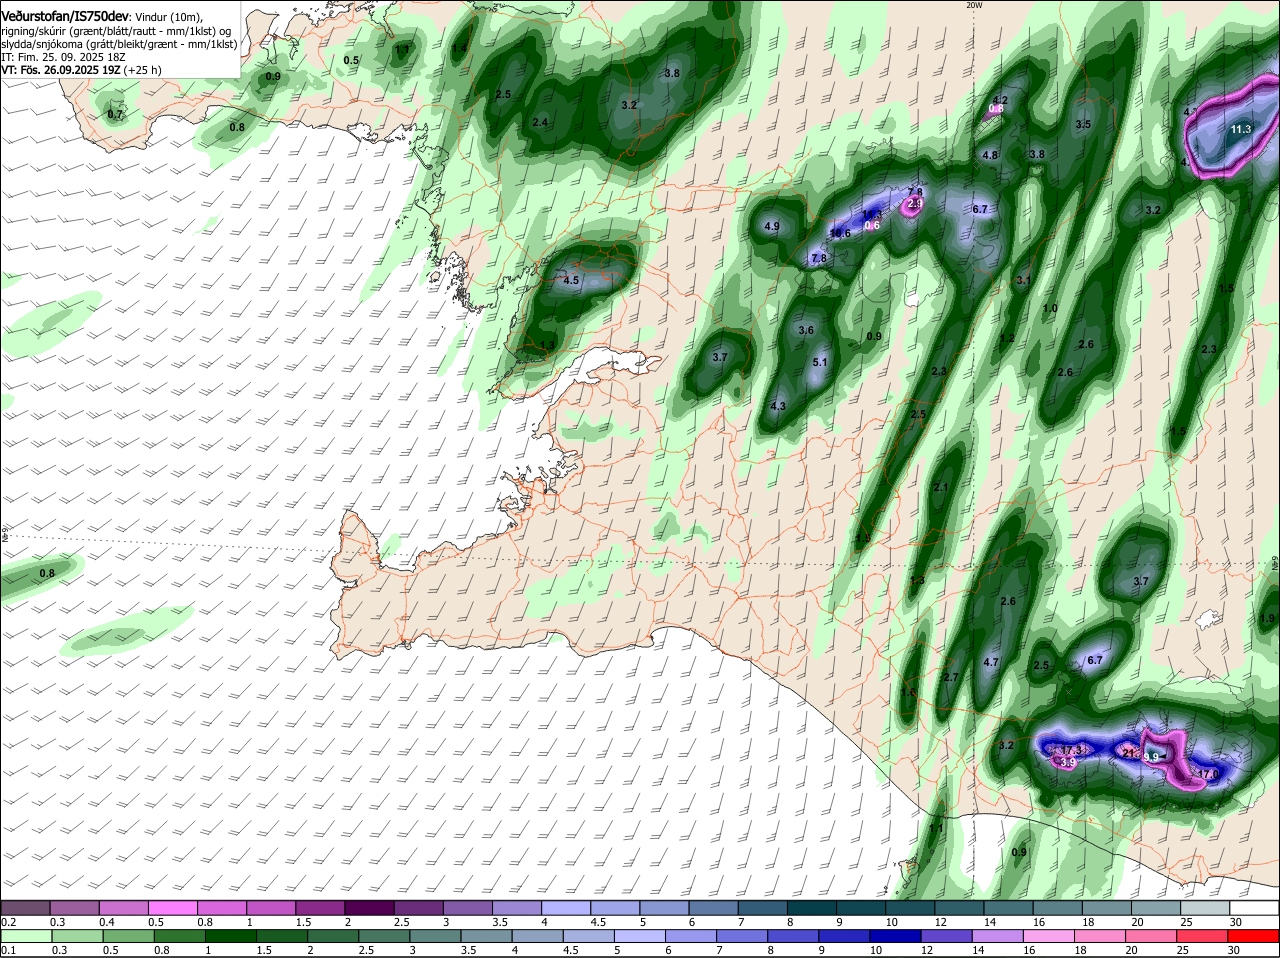
Task: Pick the palest green 0.1 swatch, bottom legend row
Action: point(25,936)
